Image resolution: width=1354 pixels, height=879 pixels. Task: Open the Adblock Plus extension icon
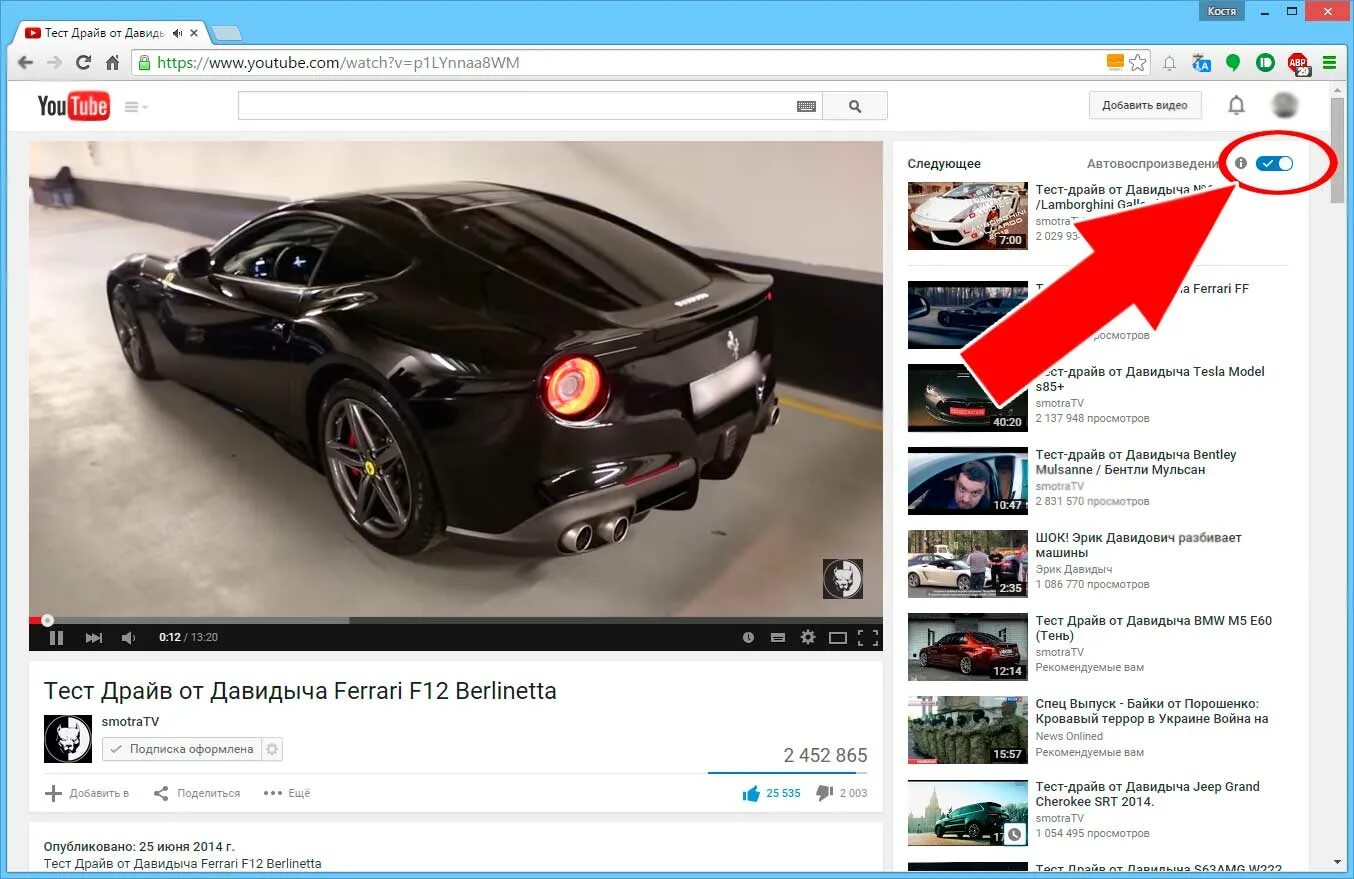point(1298,64)
